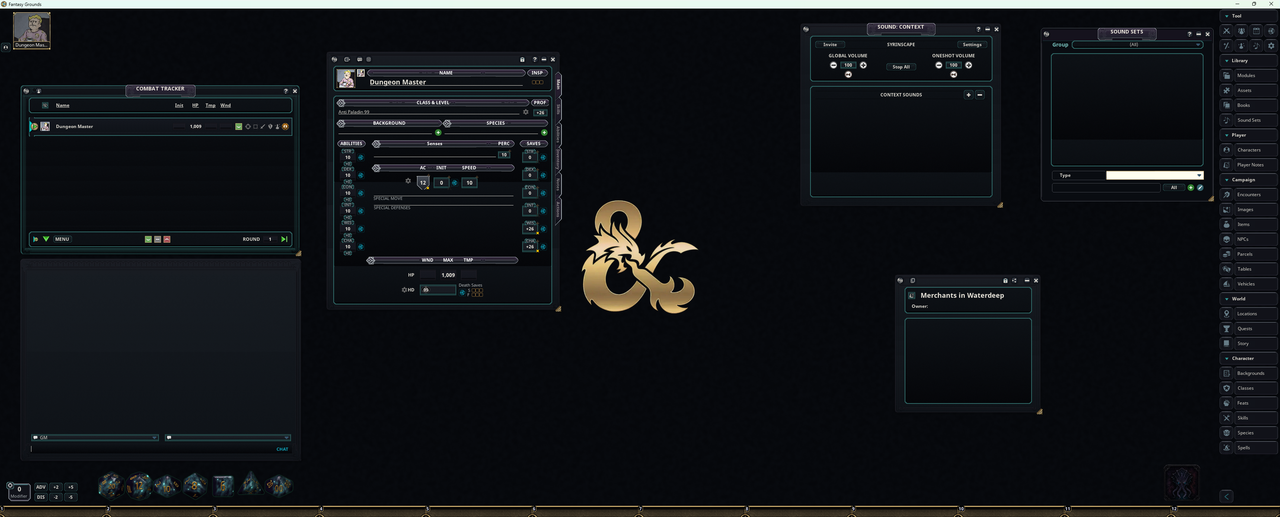Click the crossed-swords Combat Tracker tool icon
1280x517 pixels.
[x=1227, y=31]
